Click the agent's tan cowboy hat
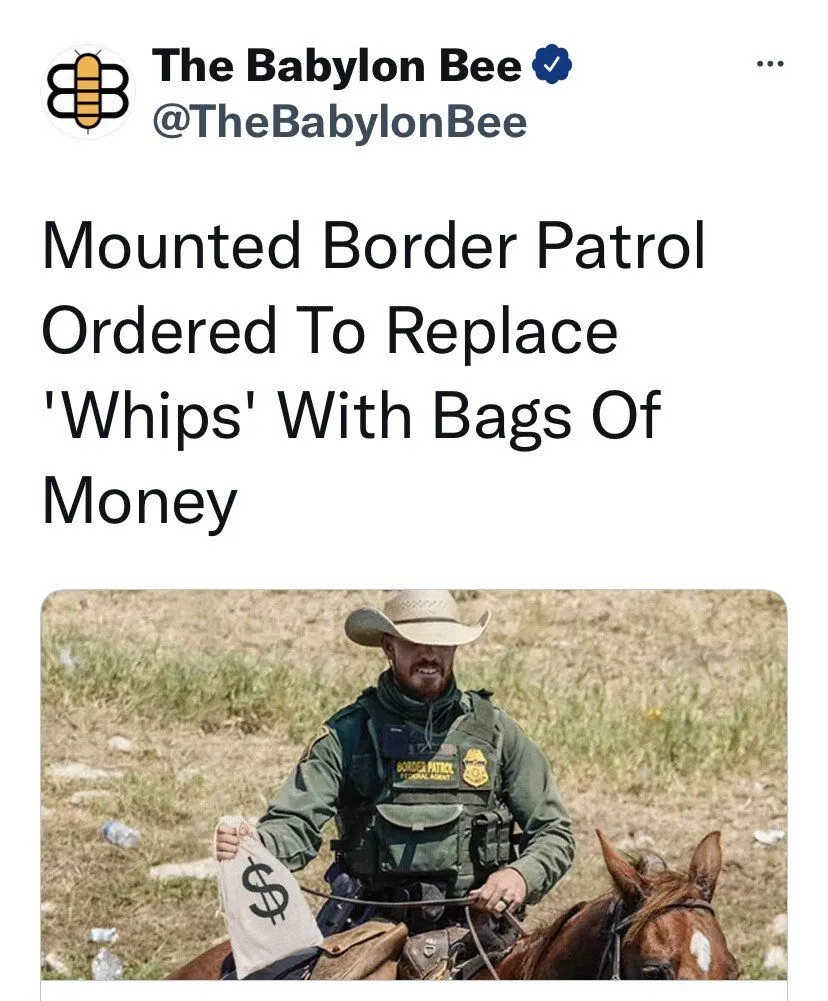 (416, 617)
